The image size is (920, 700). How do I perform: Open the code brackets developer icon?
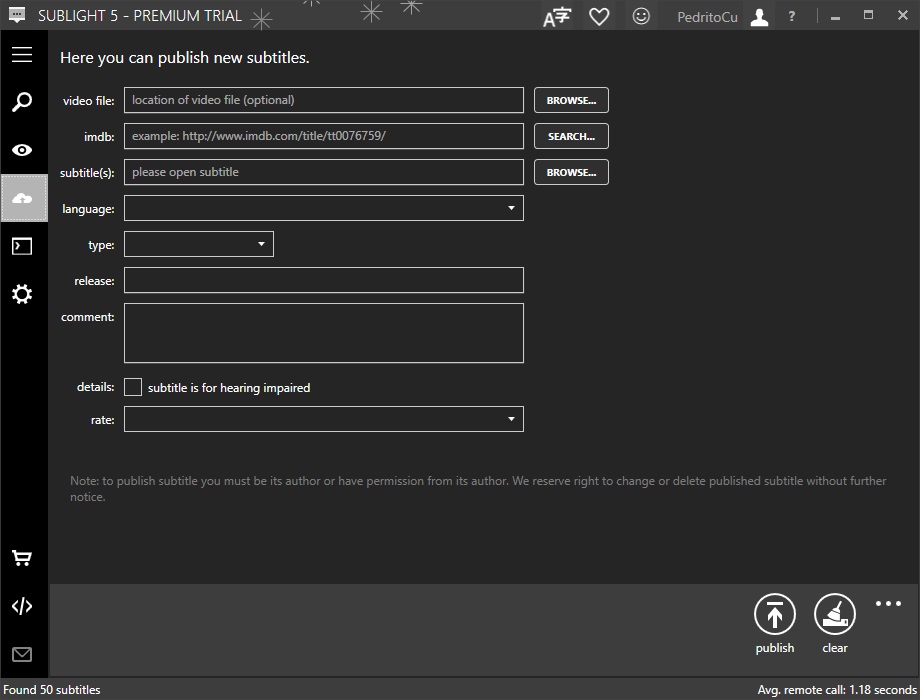point(22,606)
